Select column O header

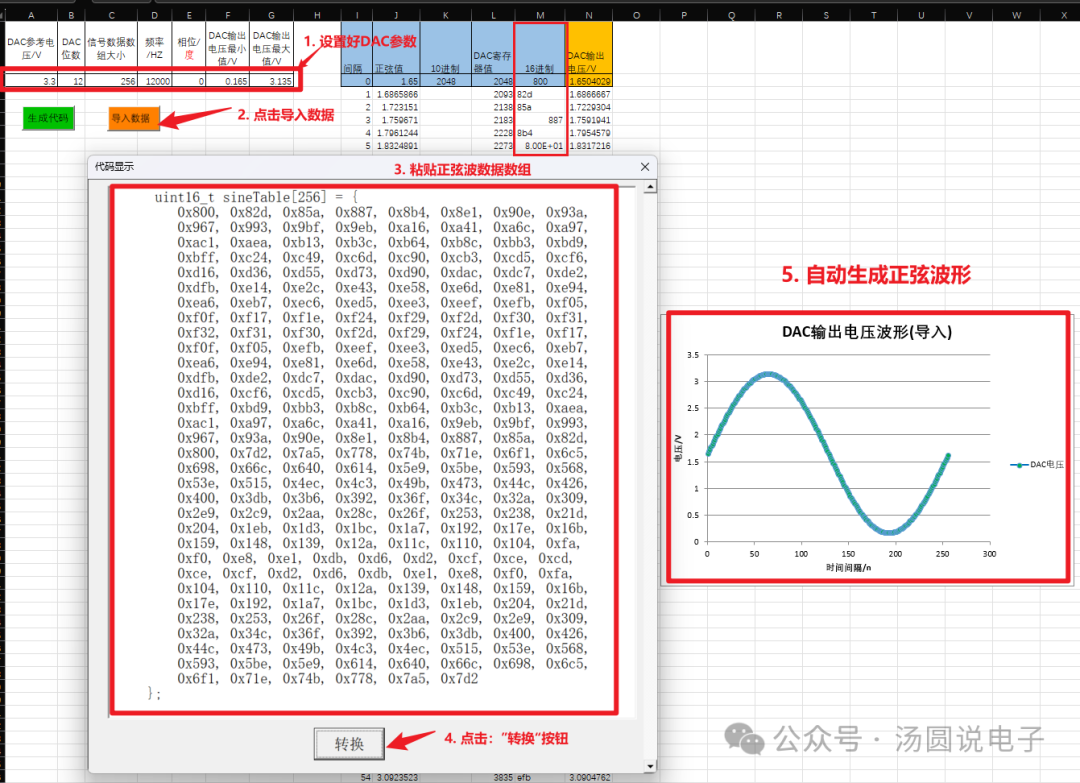point(636,15)
